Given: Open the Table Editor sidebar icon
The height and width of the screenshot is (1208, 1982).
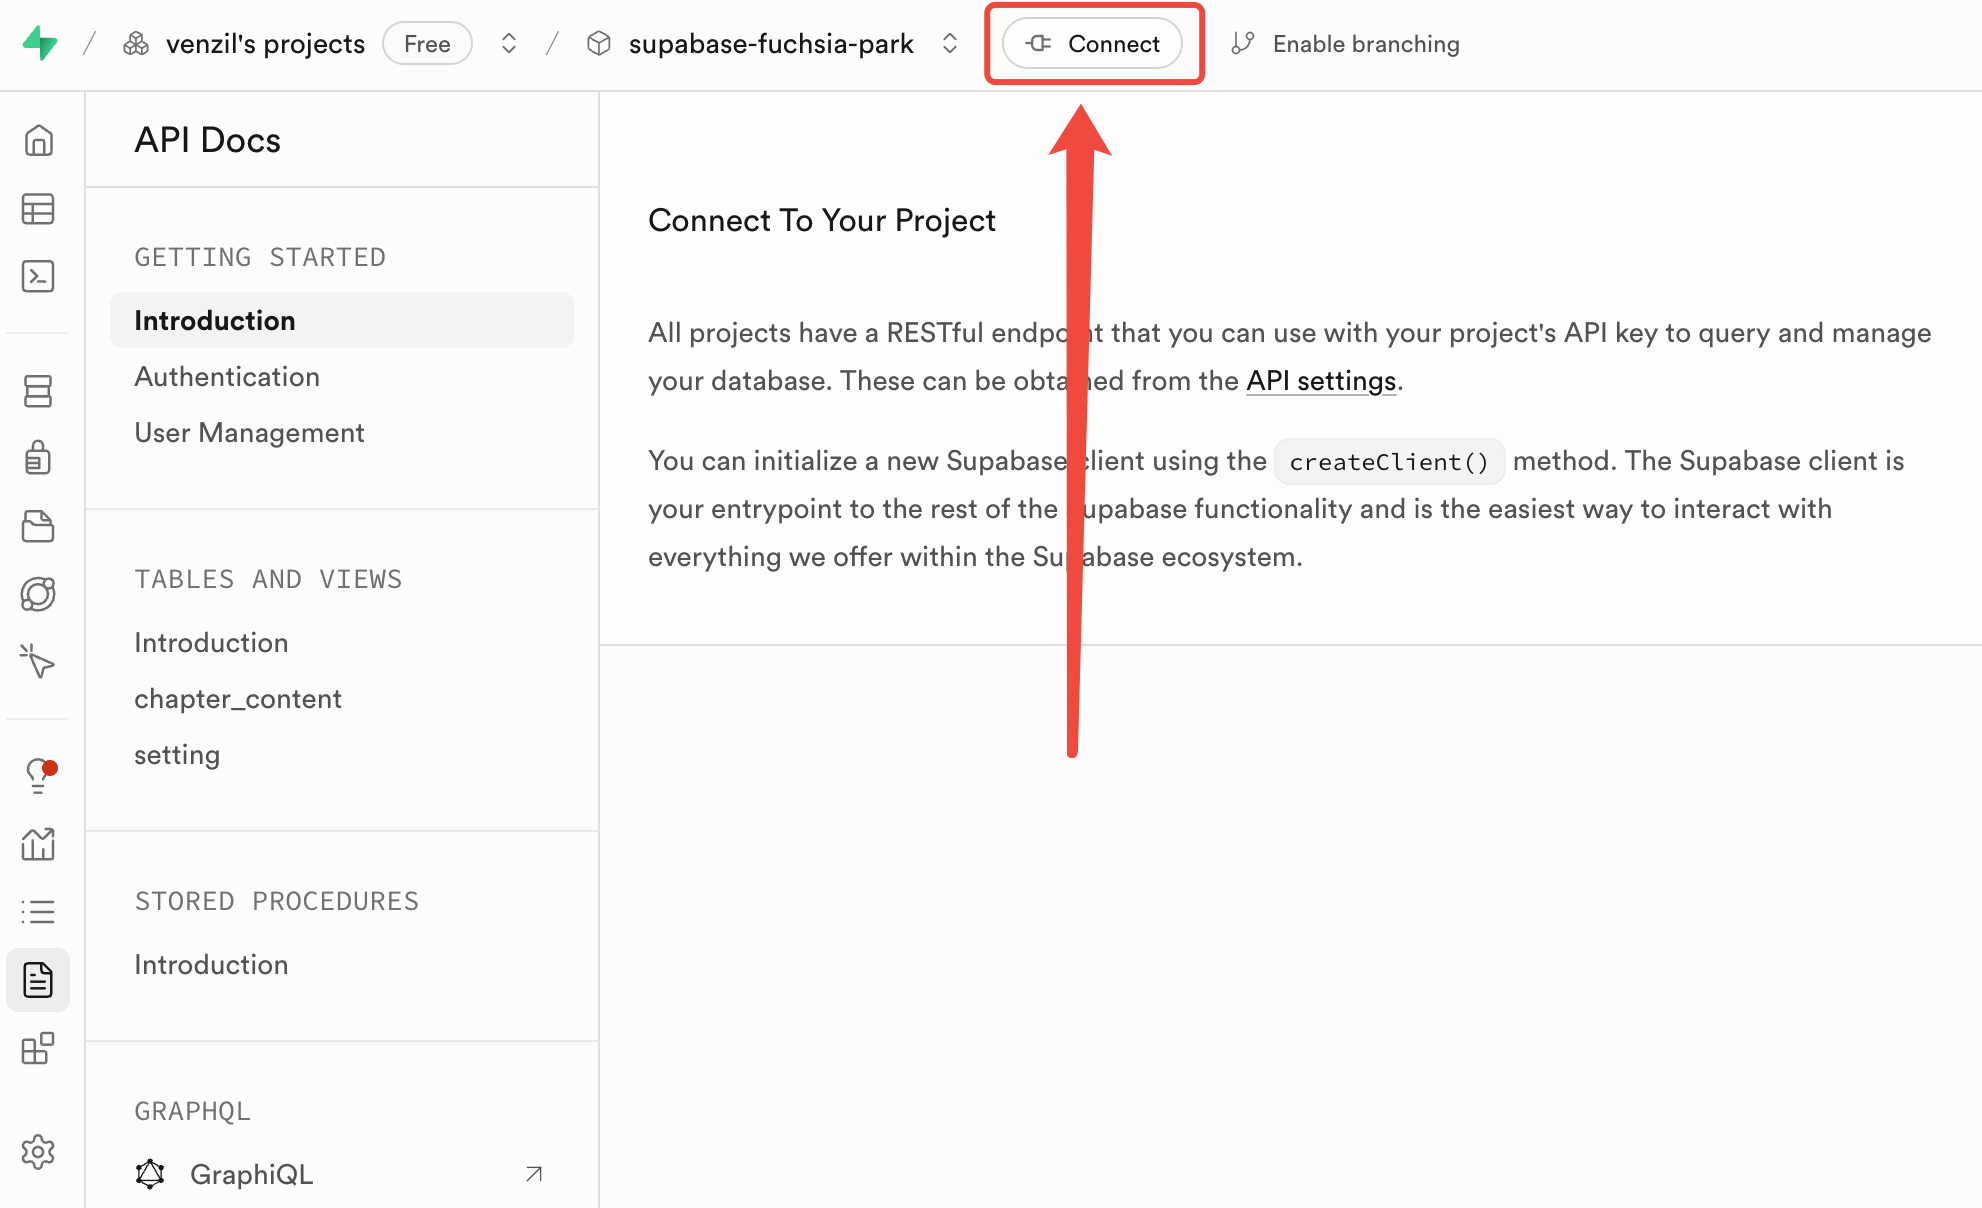Looking at the screenshot, I should [x=38, y=209].
